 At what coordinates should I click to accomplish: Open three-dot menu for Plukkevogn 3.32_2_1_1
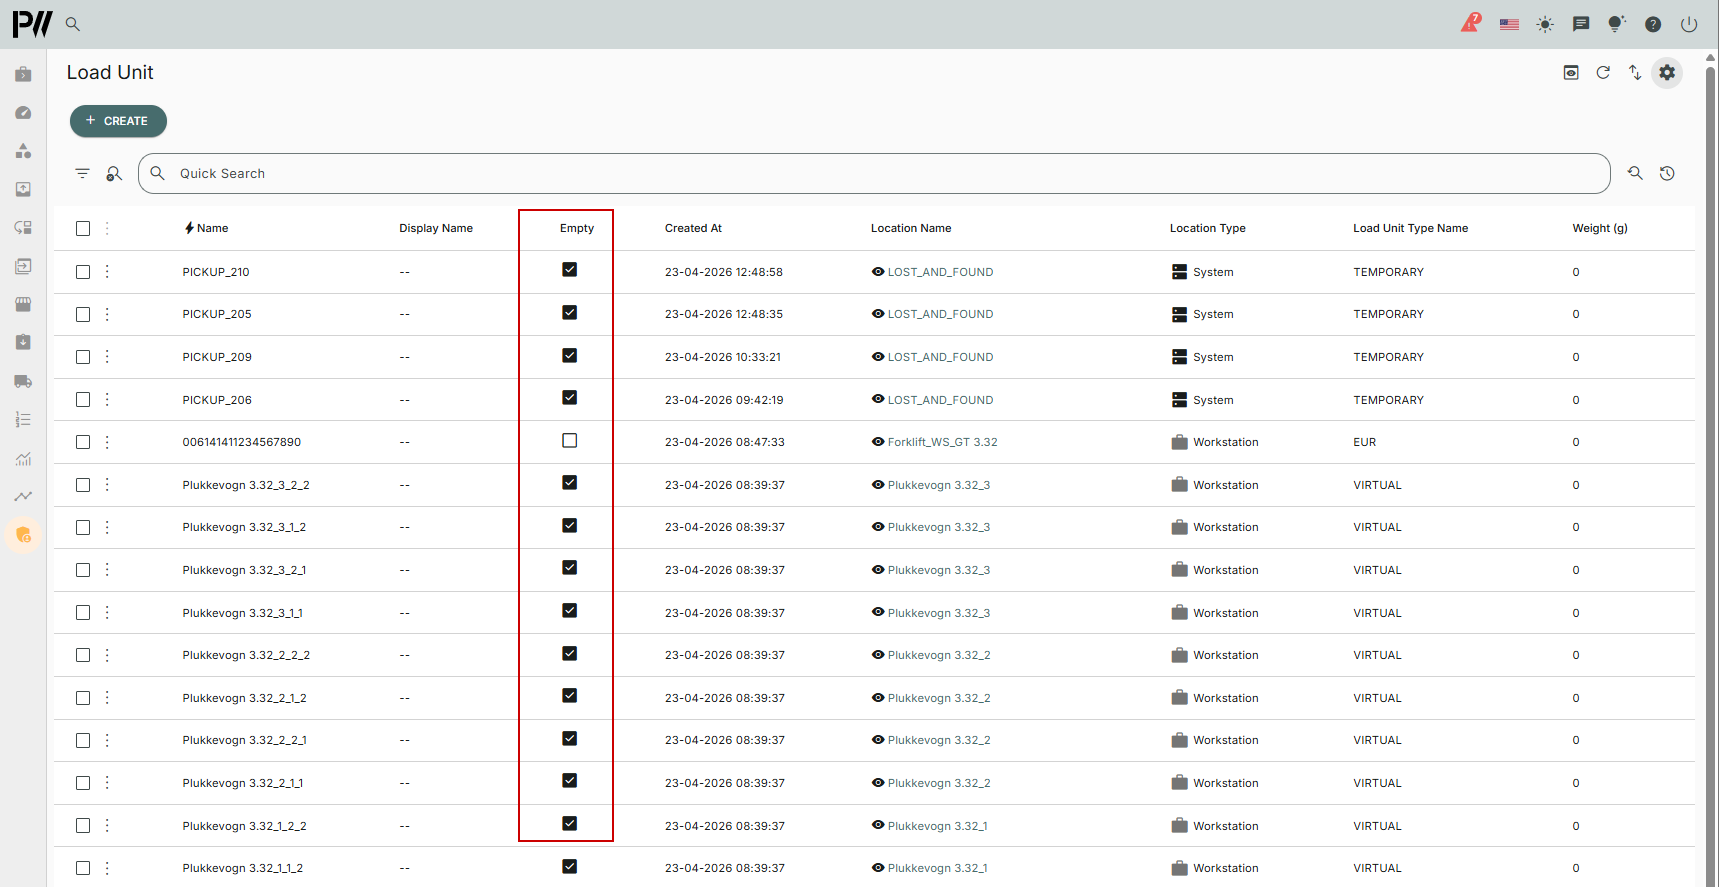tap(107, 782)
